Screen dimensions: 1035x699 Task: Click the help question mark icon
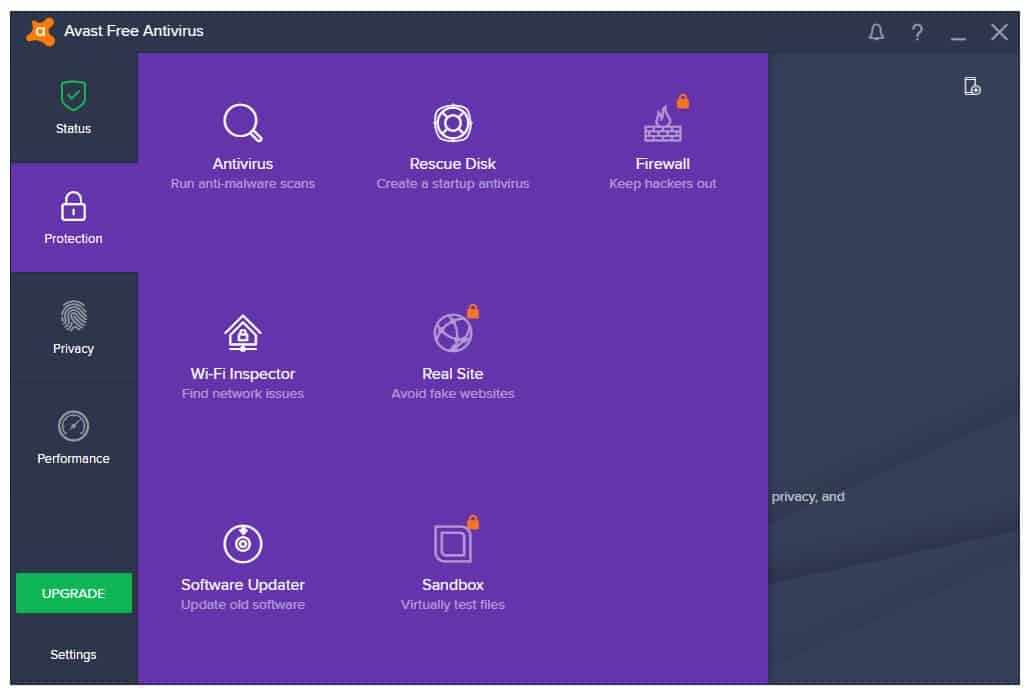(917, 32)
